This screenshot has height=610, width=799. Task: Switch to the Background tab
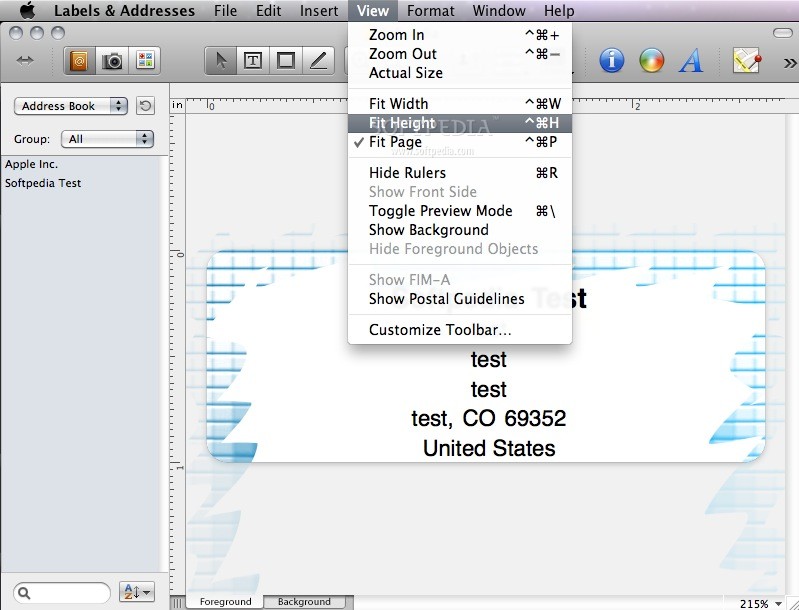click(x=304, y=602)
